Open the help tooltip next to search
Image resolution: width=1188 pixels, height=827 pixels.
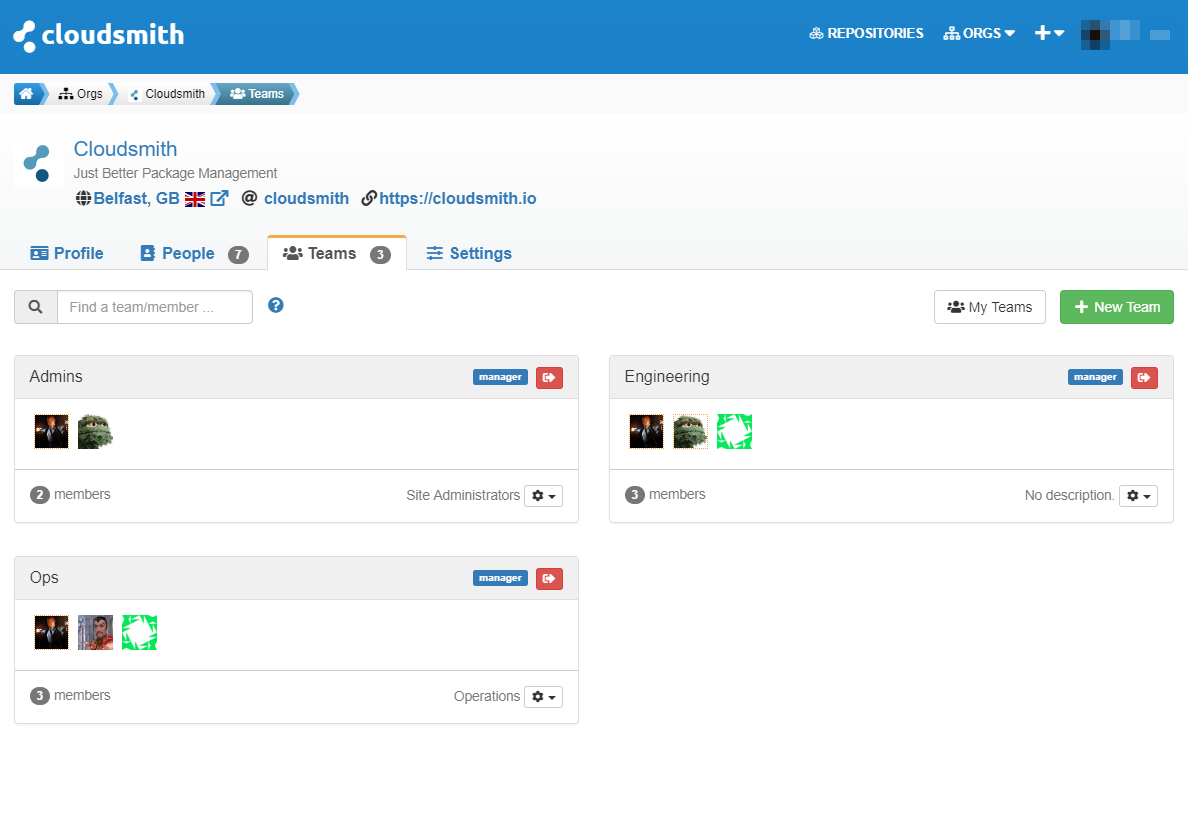[275, 305]
